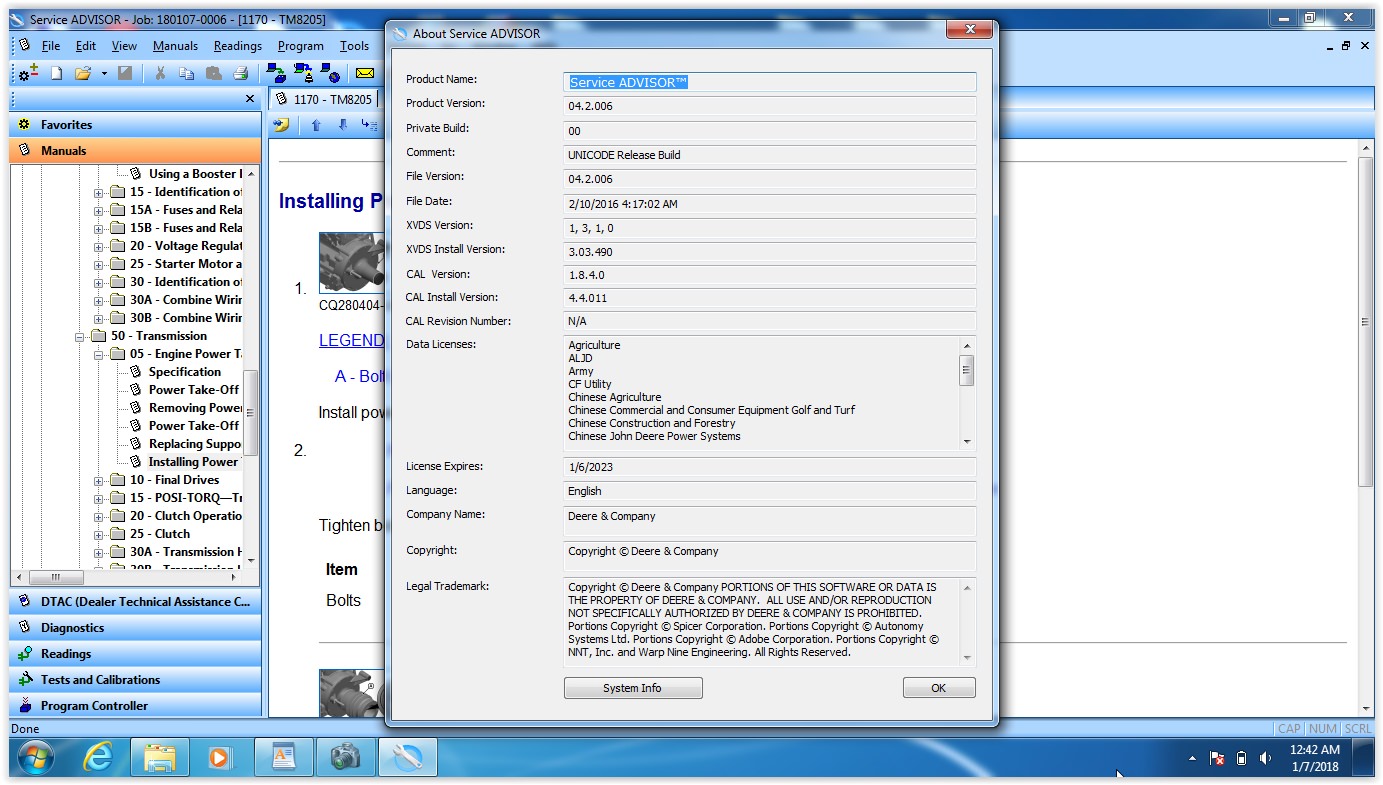1383x785 pixels.
Task: Click the gear plus/minus job icon
Action: (29, 73)
